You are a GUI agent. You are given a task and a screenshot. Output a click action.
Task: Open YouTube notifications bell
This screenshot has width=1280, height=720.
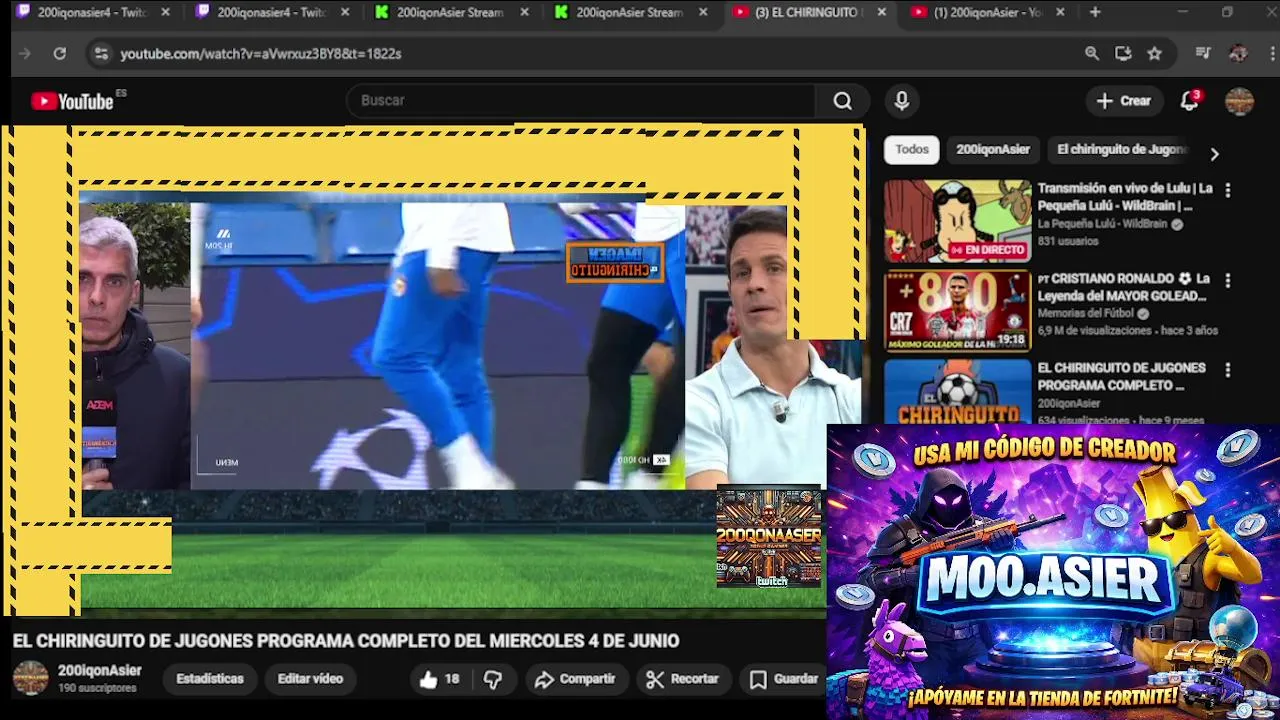(1189, 101)
